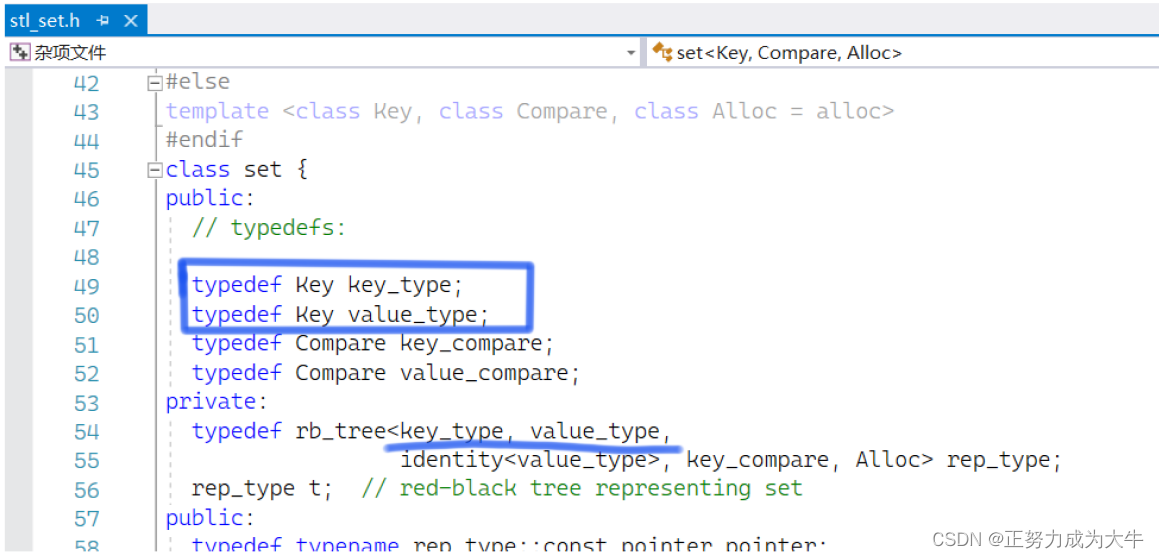Click 'identity<value_type>' on line 55
1159x558 pixels.
coord(530,460)
